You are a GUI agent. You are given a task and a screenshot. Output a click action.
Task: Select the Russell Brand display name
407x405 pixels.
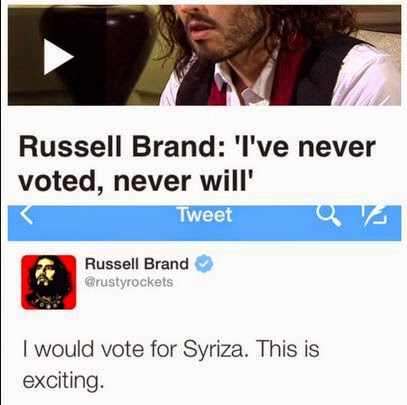click(x=137, y=264)
